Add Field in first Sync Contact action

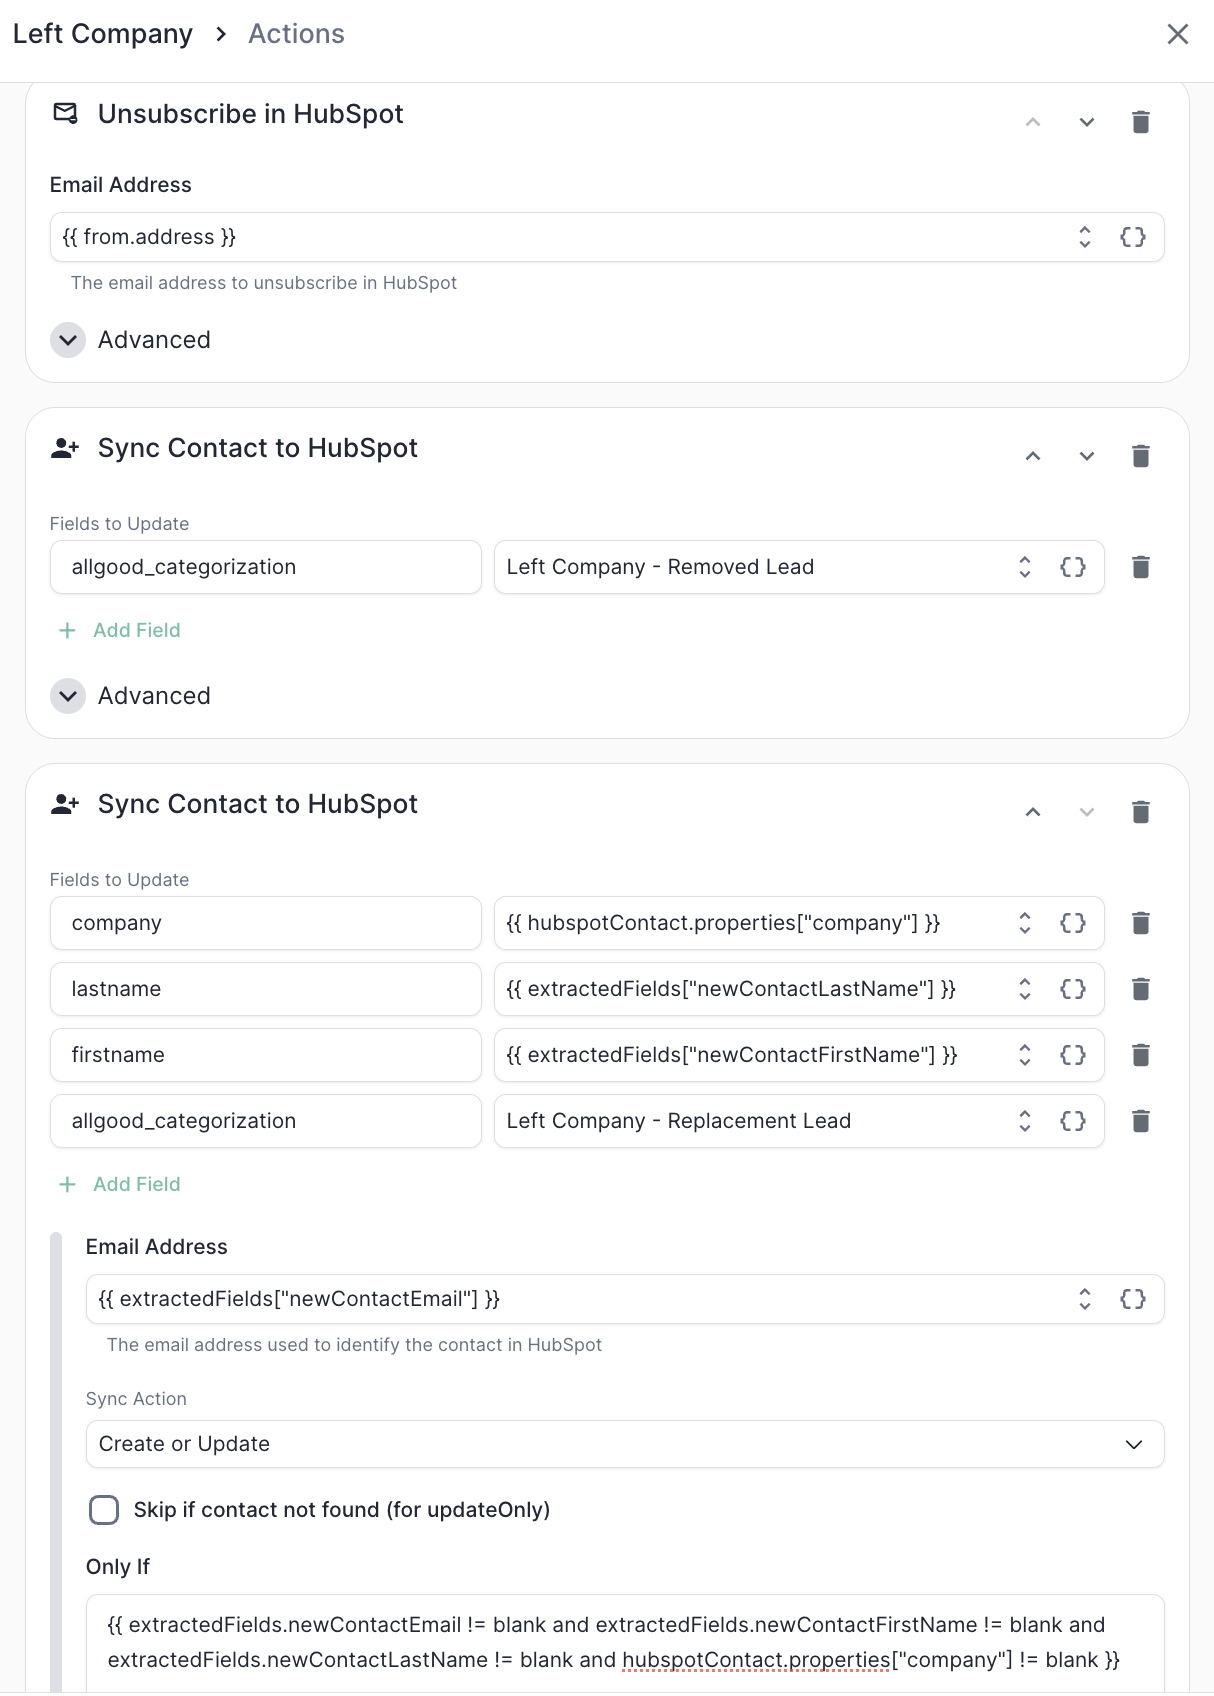120,630
